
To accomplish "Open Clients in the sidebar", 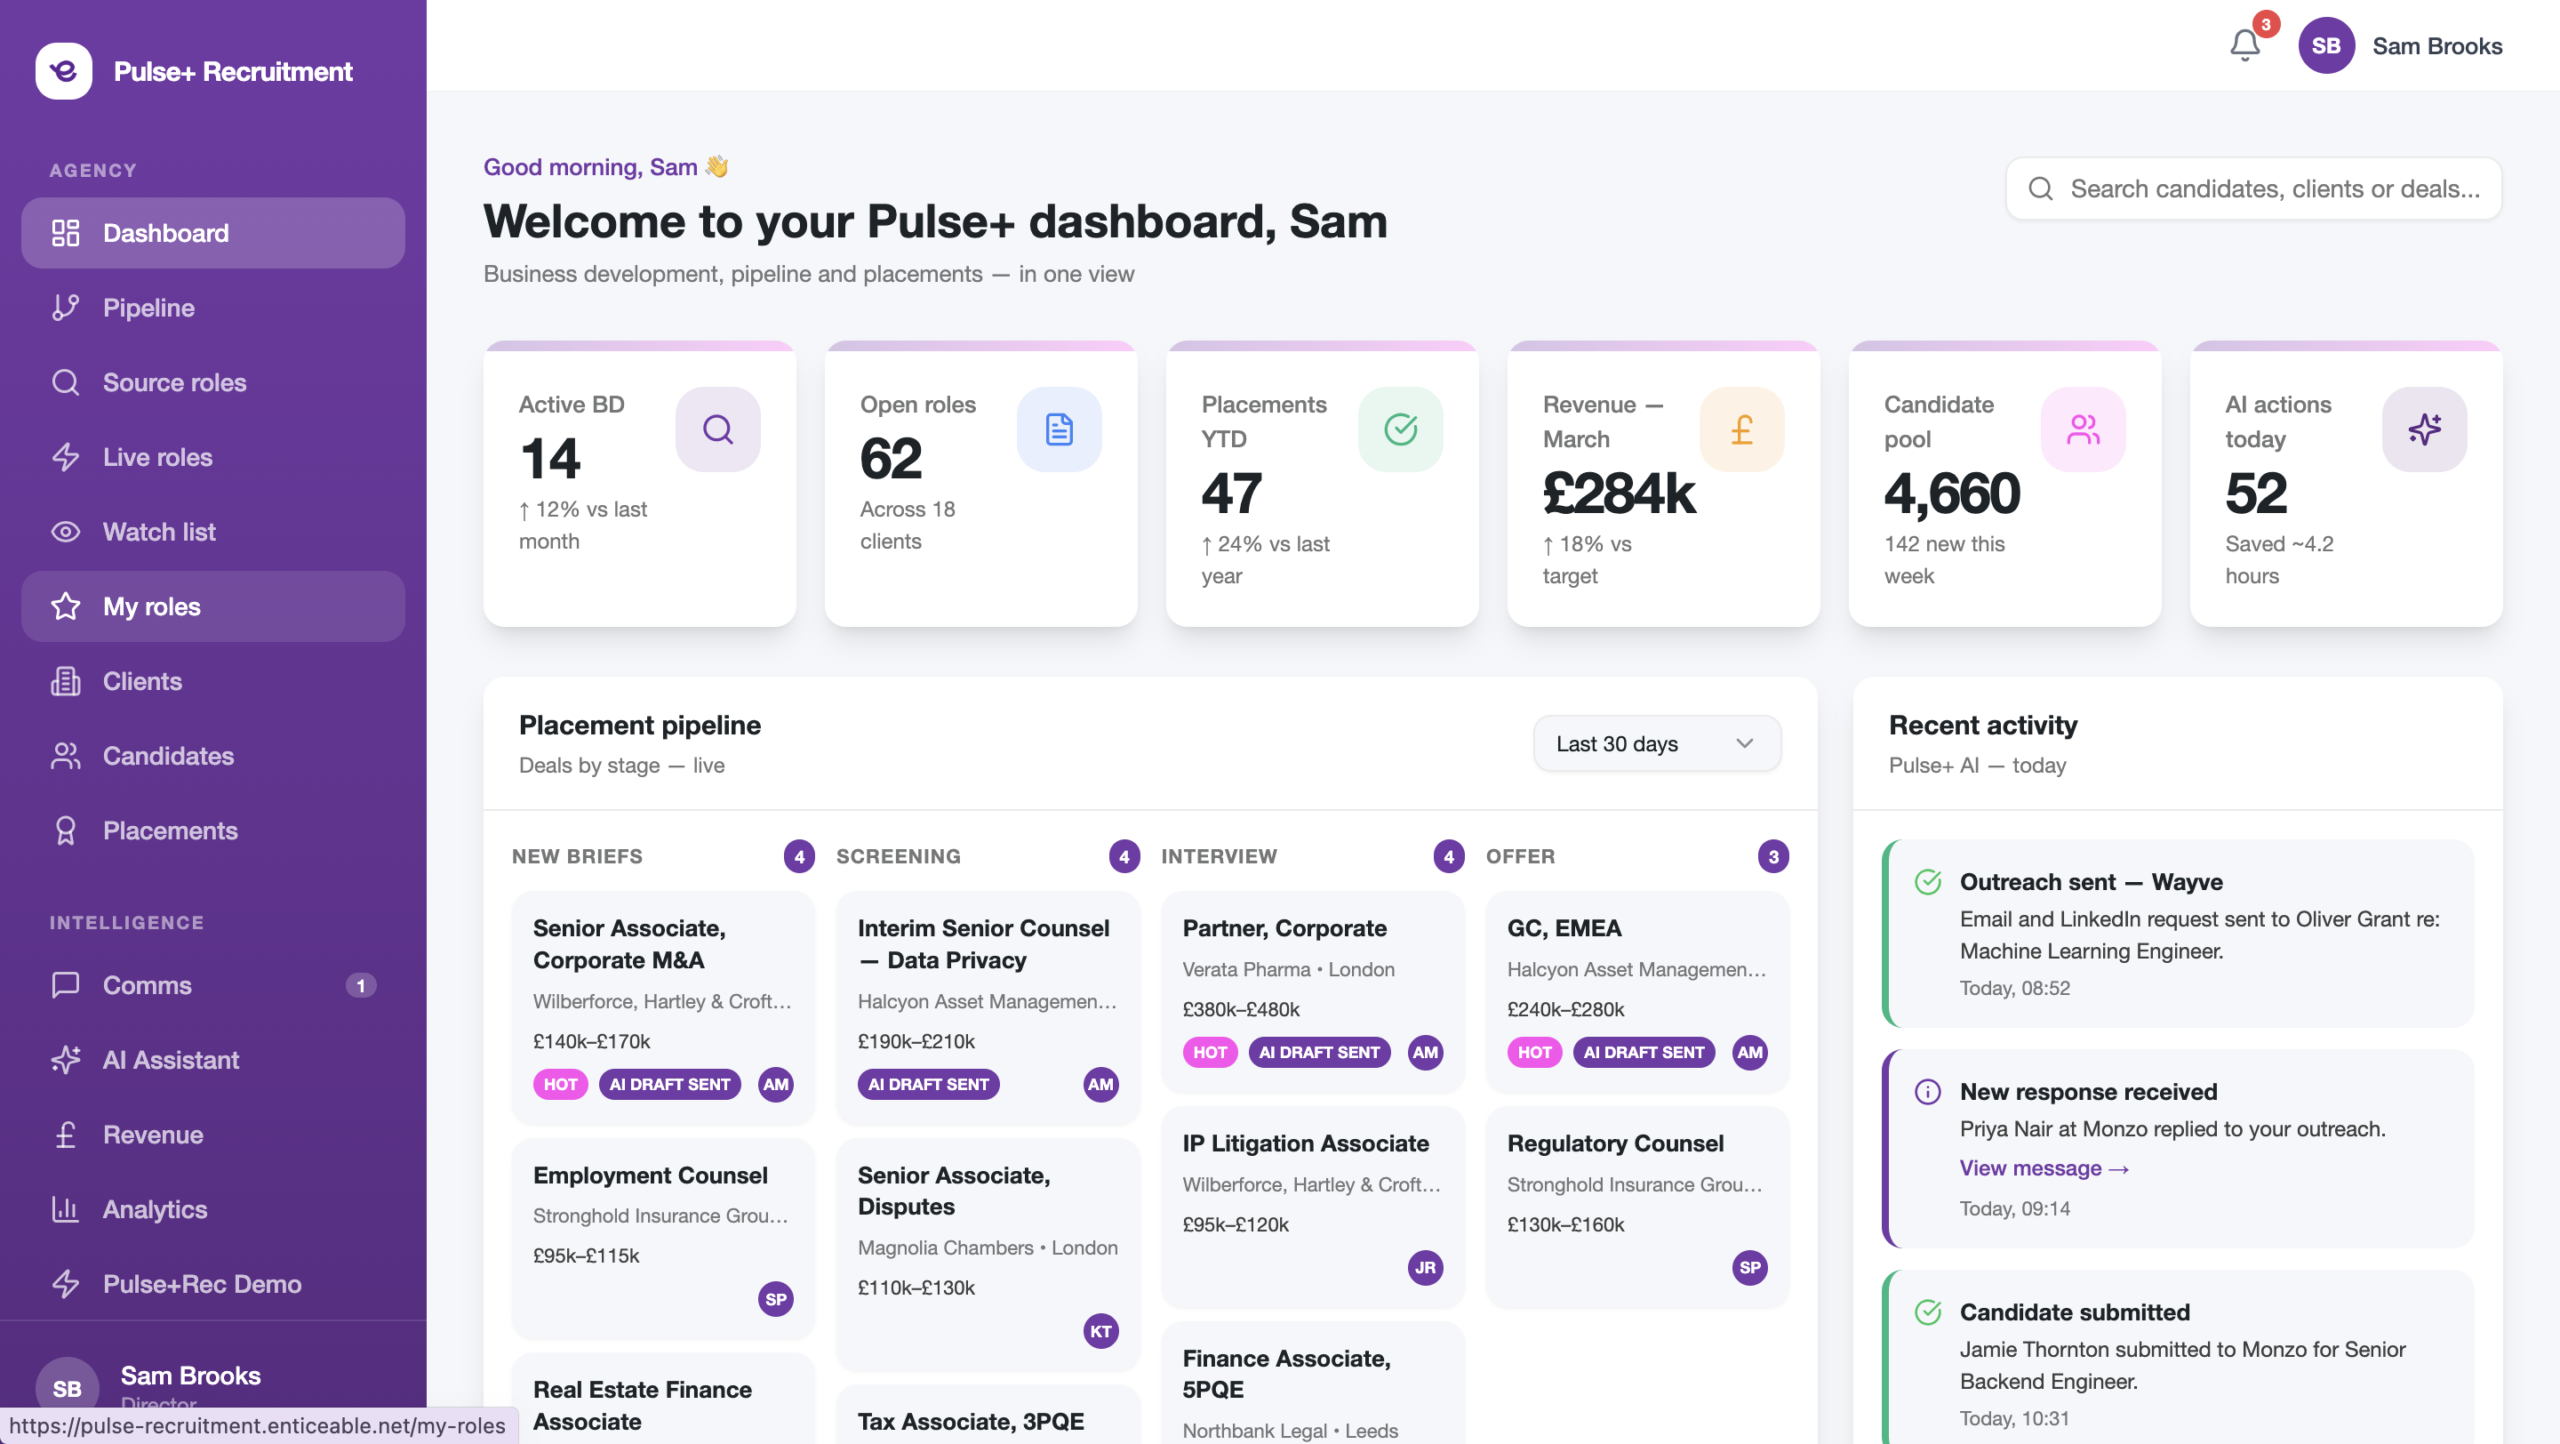I will [213, 682].
